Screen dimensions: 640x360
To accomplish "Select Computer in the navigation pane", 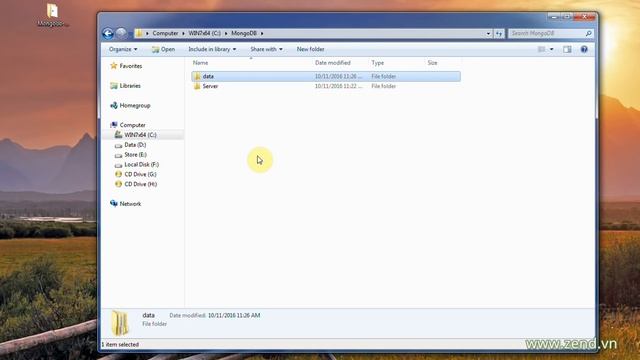I will (132, 125).
